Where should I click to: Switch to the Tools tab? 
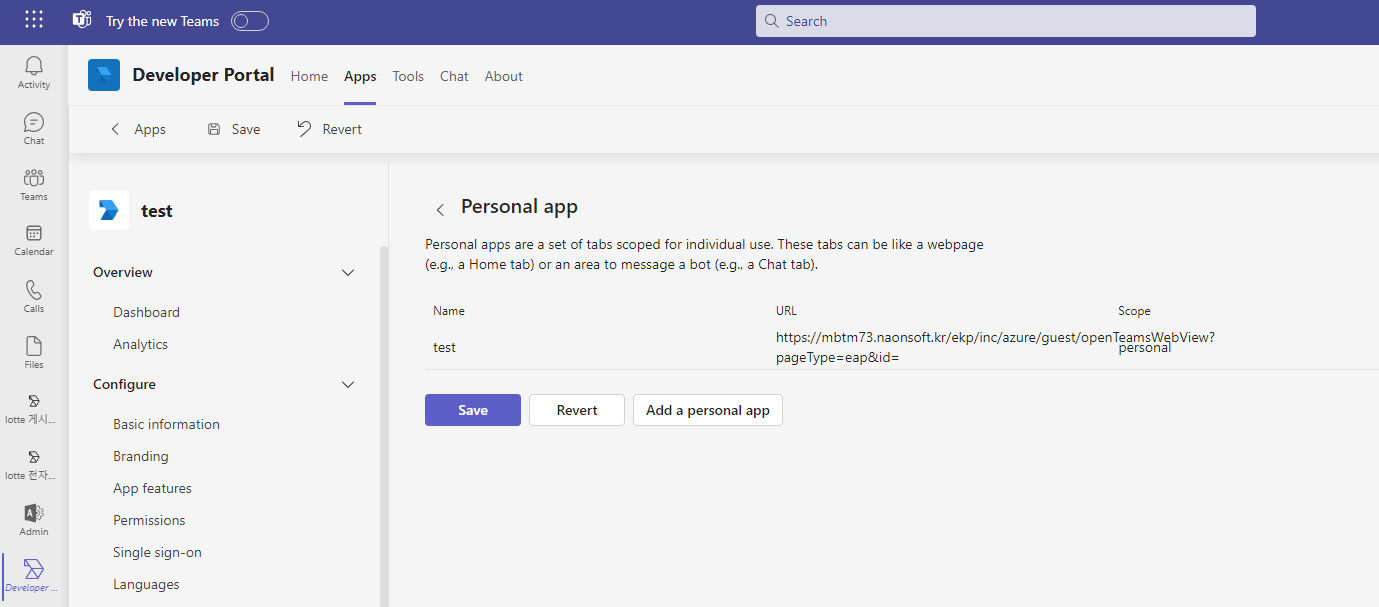coord(408,76)
